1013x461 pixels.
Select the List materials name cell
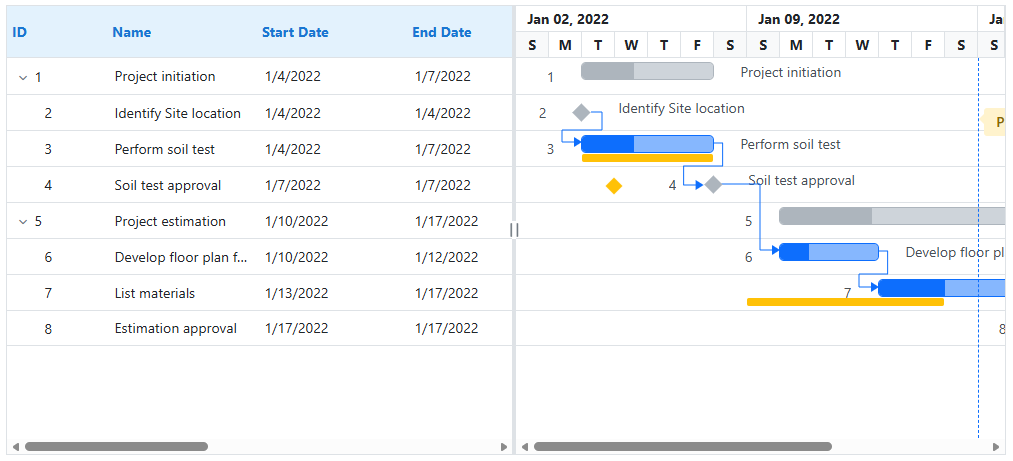coord(155,294)
